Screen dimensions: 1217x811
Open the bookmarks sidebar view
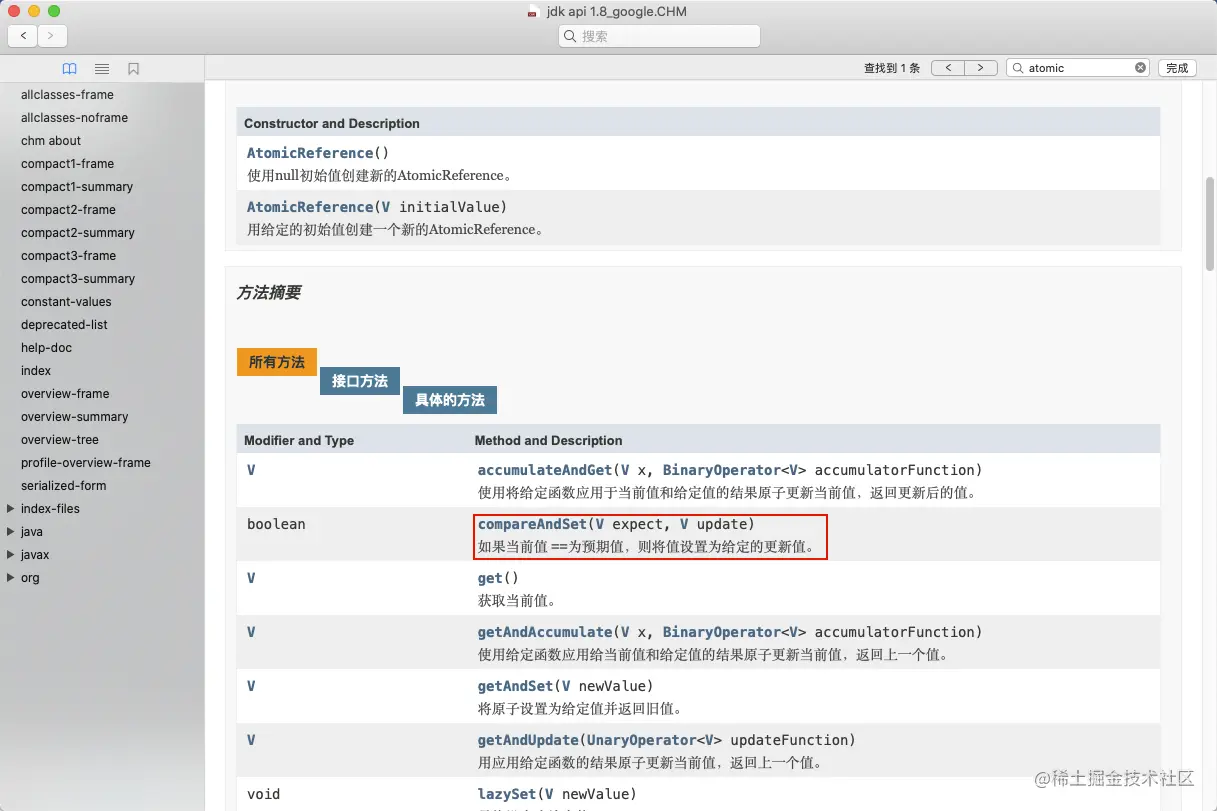coord(133,69)
